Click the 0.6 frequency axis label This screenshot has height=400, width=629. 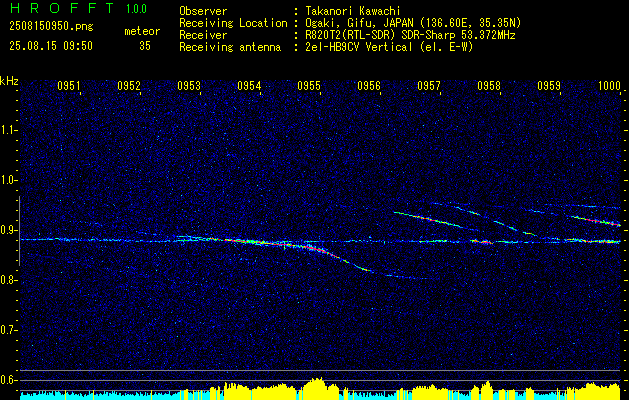[x=8, y=380]
